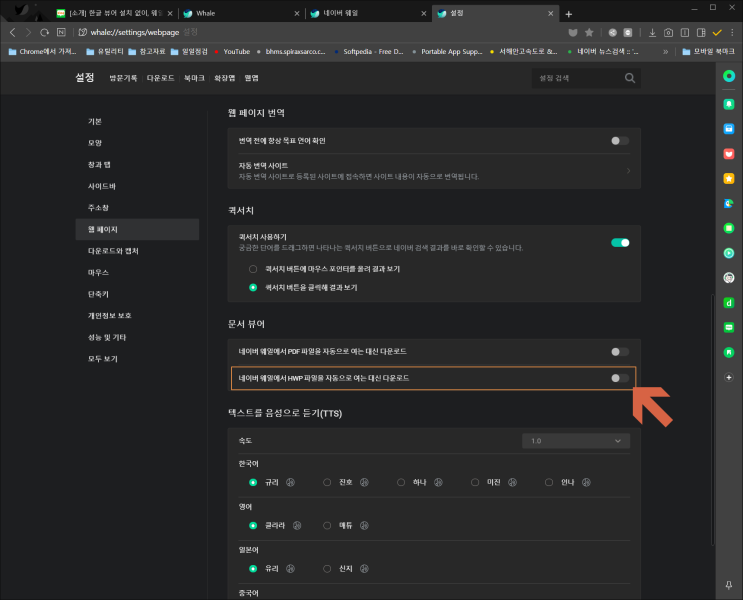Choose the 하나 Korean voice radio
This screenshot has width=743, height=600.
pyautogui.click(x=401, y=482)
